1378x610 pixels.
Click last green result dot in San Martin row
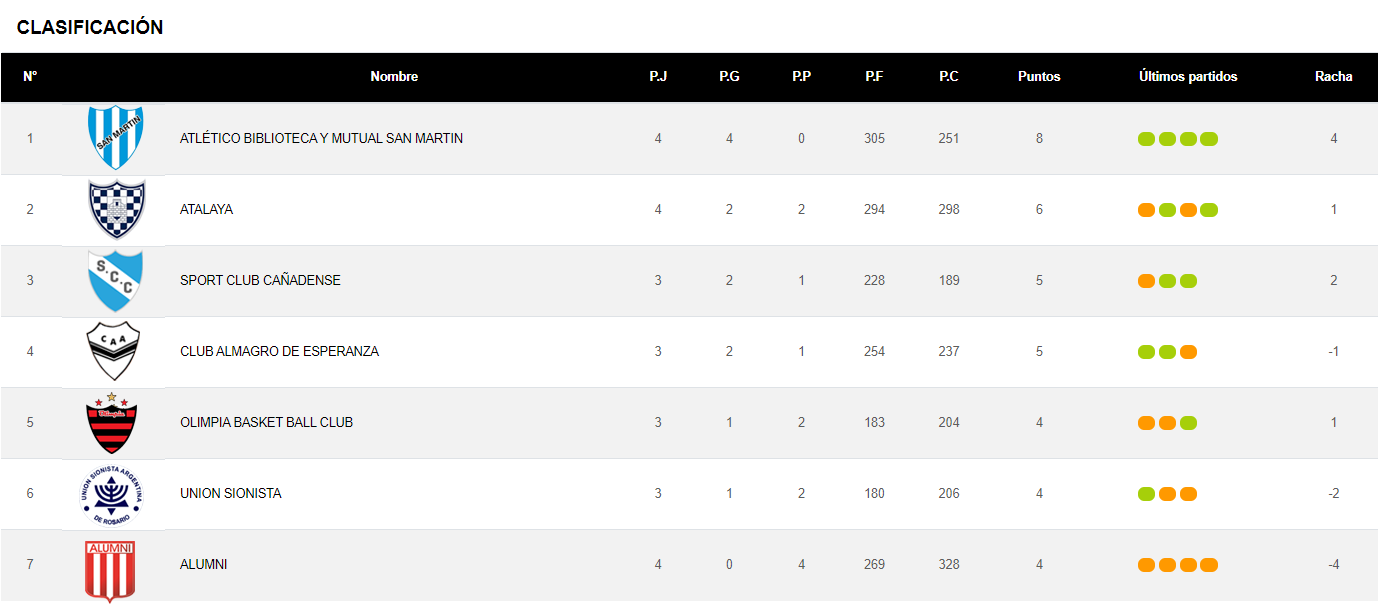point(1209,139)
